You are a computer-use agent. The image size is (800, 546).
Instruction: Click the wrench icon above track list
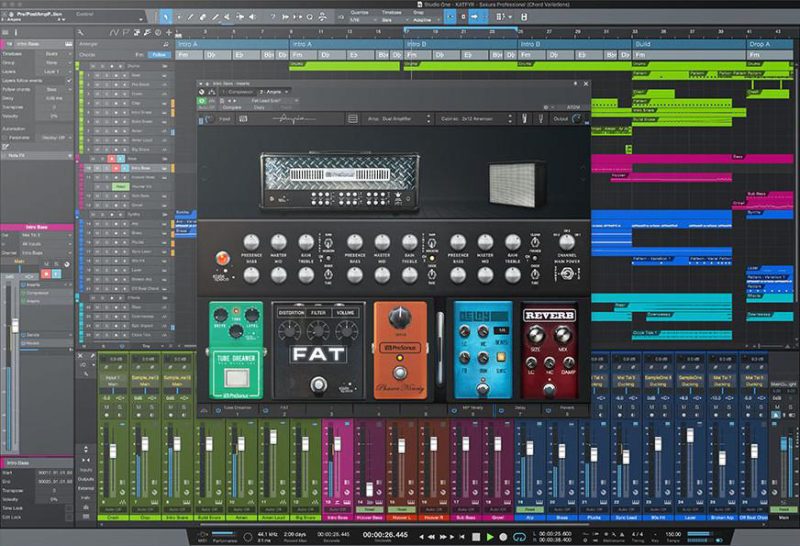81,33
